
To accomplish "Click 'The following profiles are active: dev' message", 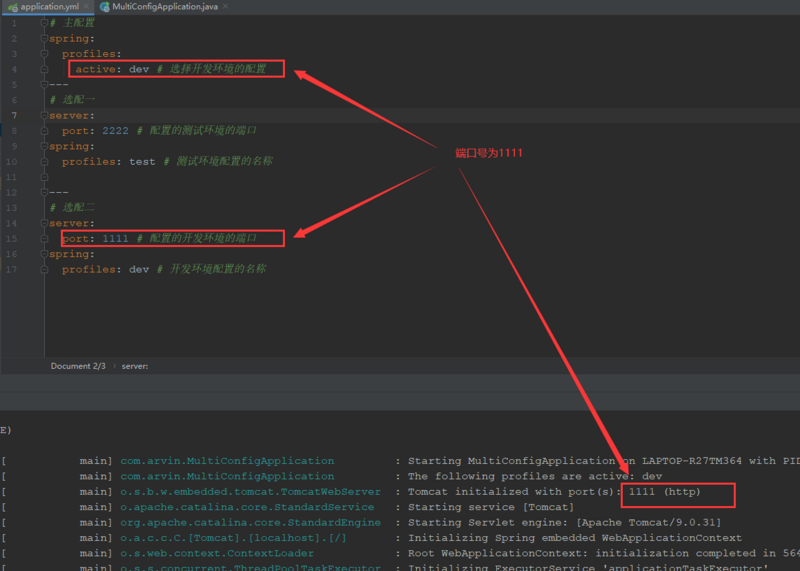I will tap(535, 476).
